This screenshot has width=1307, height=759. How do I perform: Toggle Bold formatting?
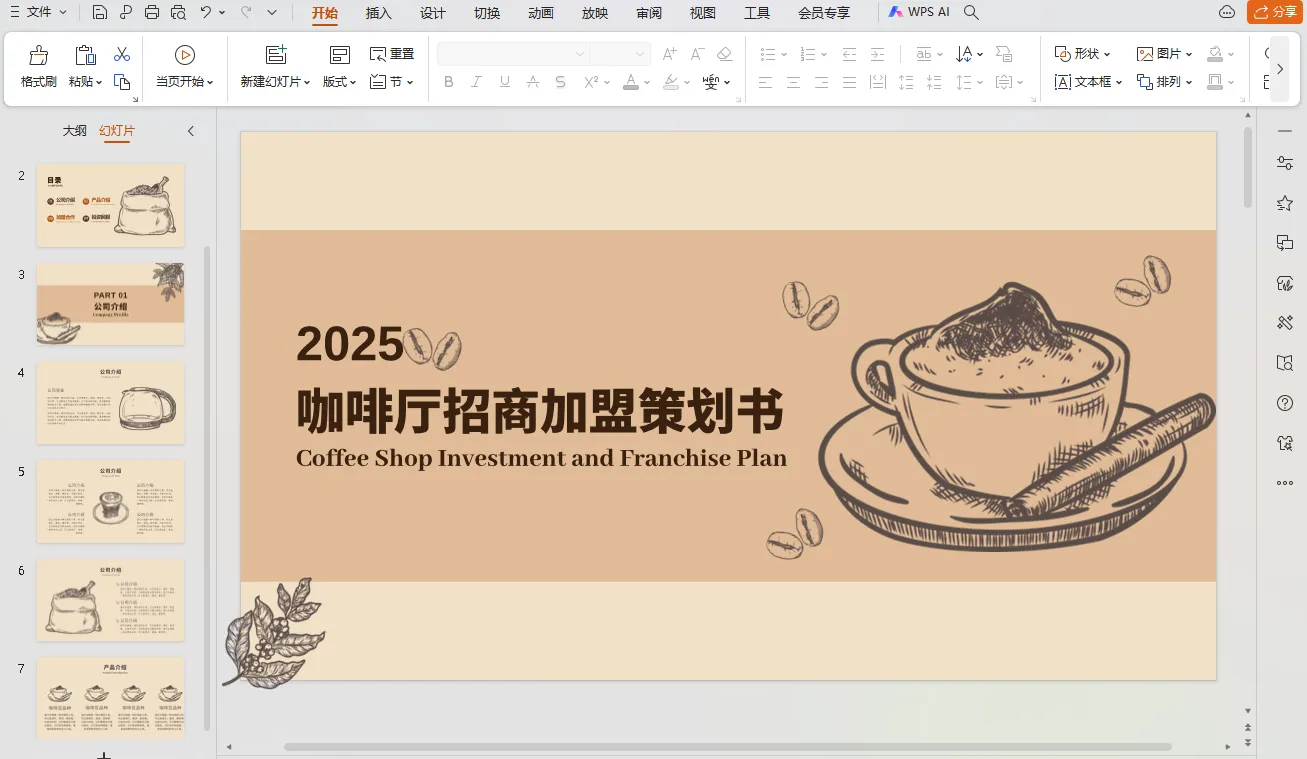(449, 82)
